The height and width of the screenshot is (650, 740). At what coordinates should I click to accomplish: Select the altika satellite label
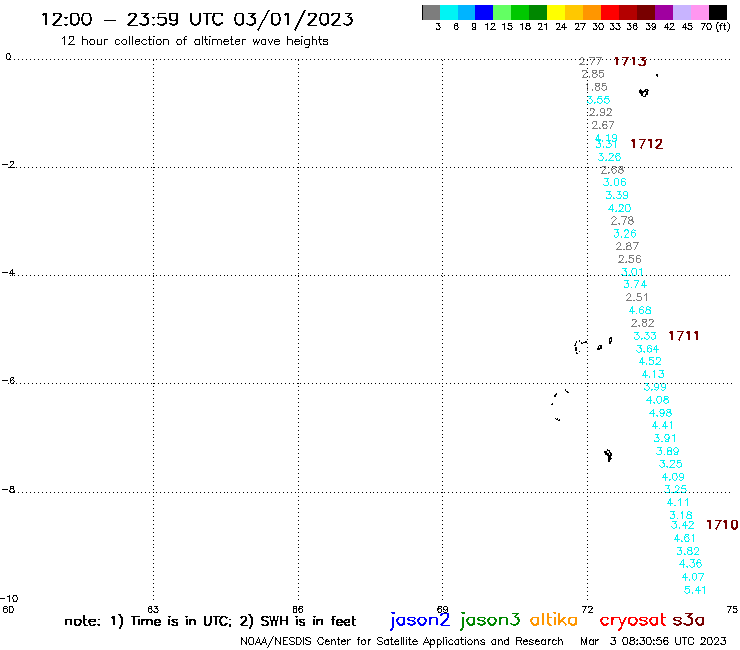point(554,620)
